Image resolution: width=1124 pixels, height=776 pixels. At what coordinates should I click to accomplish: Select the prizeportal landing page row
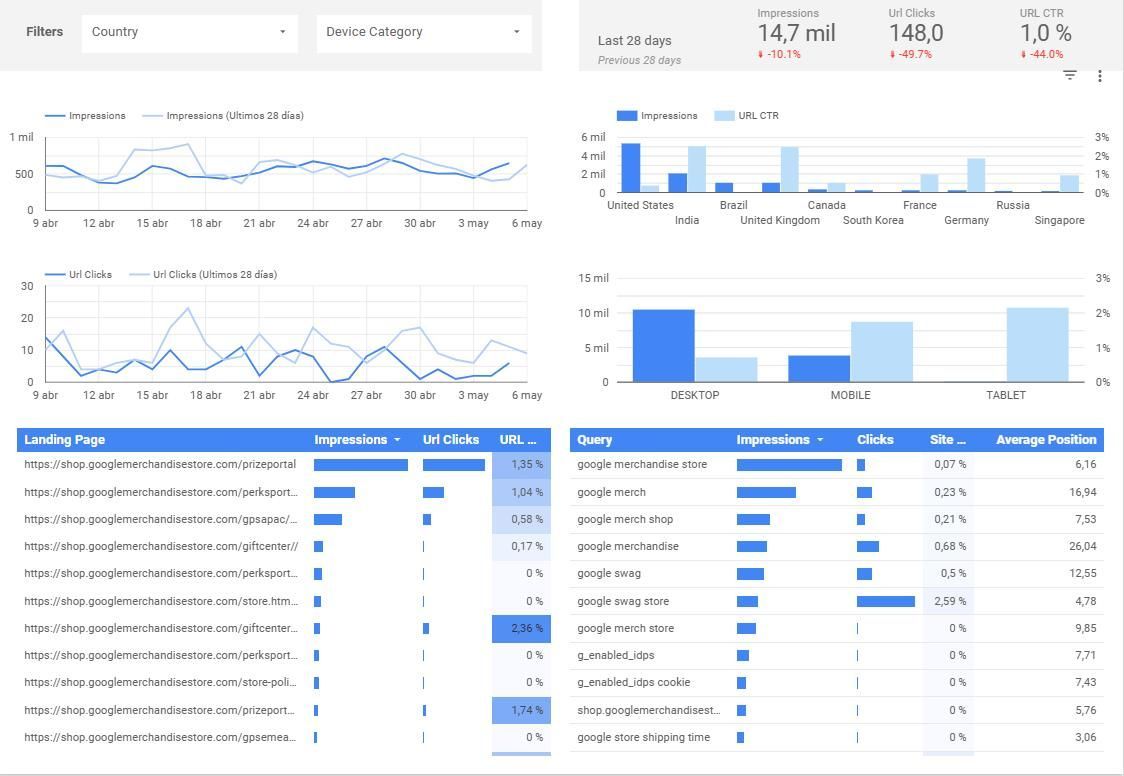284,464
